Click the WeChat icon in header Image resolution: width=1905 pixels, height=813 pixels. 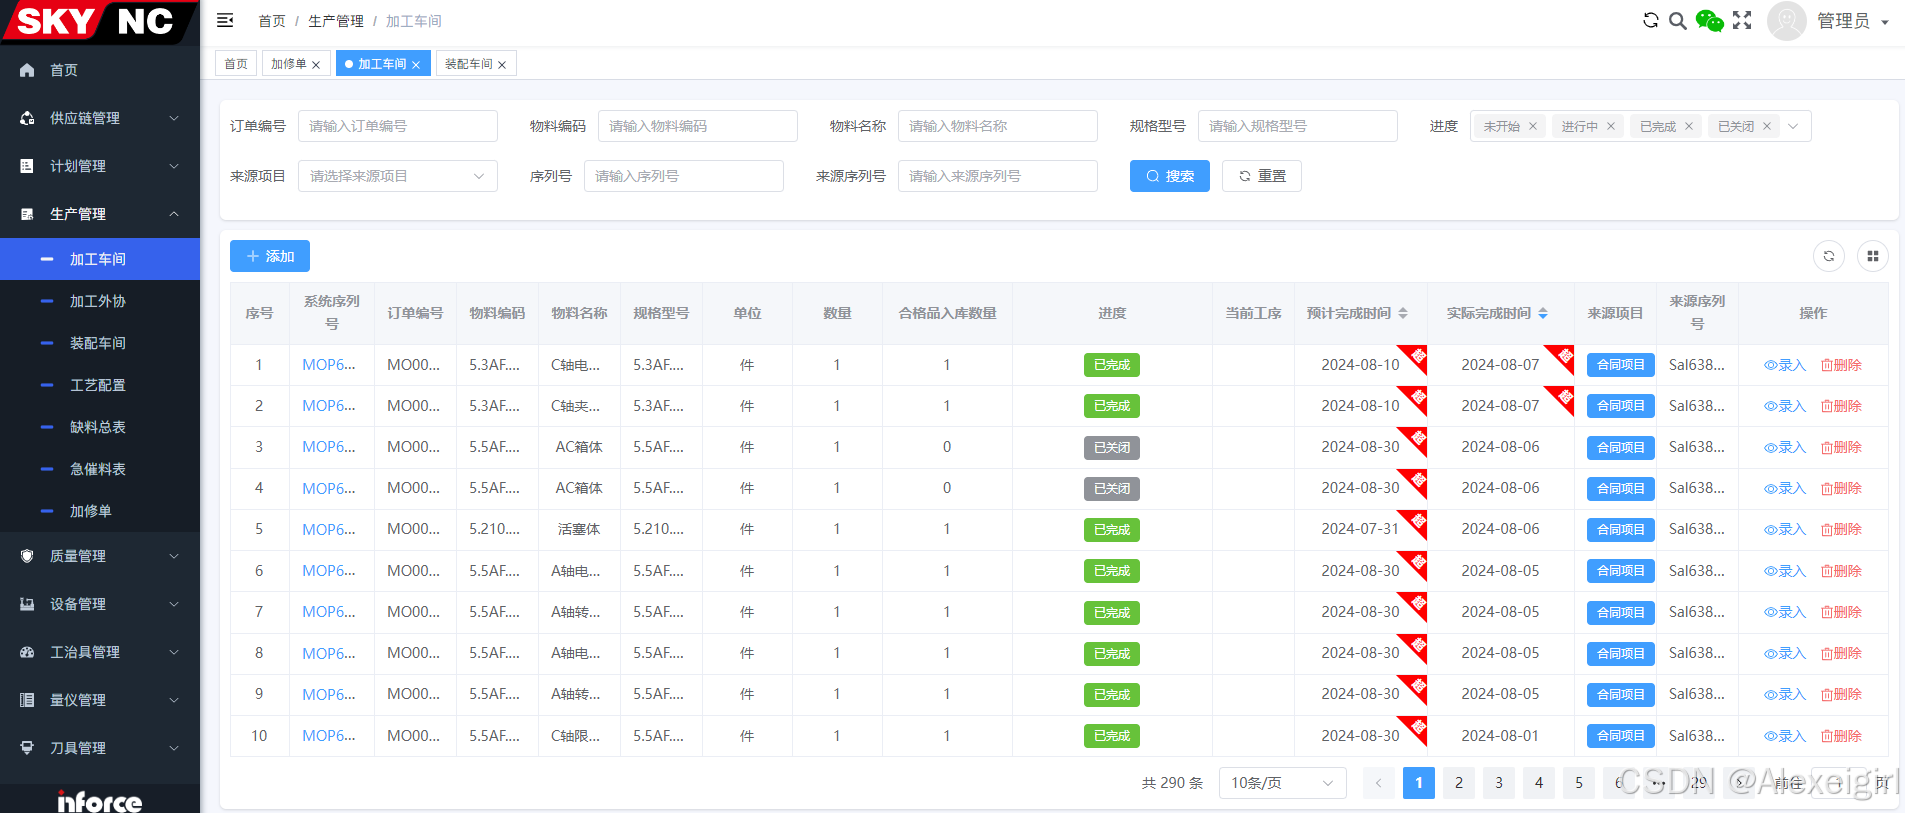click(x=1710, y=20)
